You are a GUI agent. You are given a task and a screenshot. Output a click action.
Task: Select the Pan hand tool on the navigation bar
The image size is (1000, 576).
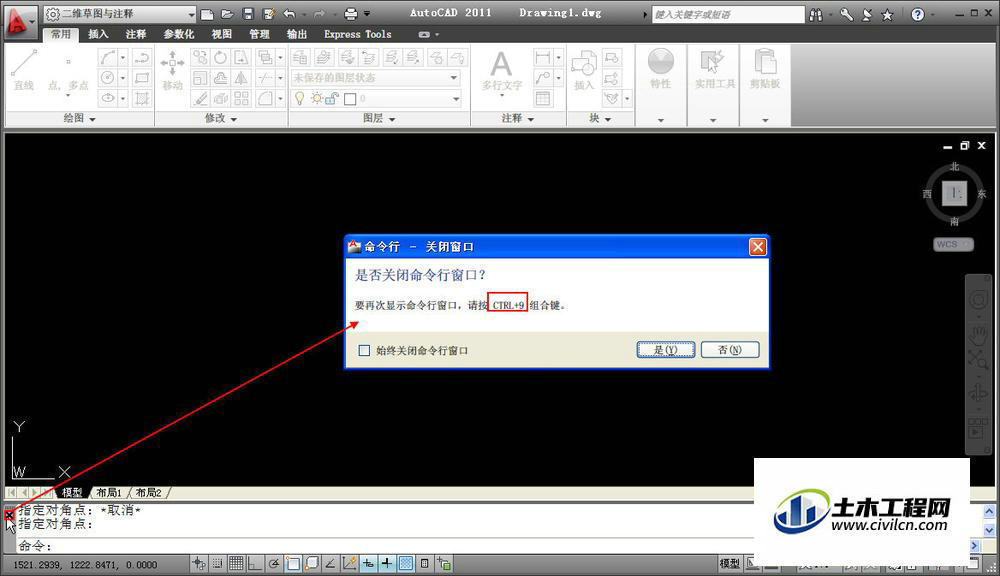coord(978,334)
